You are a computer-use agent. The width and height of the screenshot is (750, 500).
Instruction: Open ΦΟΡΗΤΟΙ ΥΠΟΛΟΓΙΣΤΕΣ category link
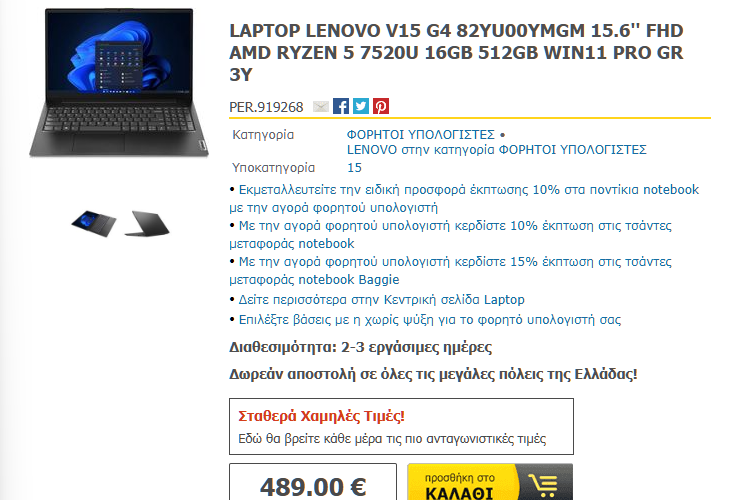420,134
